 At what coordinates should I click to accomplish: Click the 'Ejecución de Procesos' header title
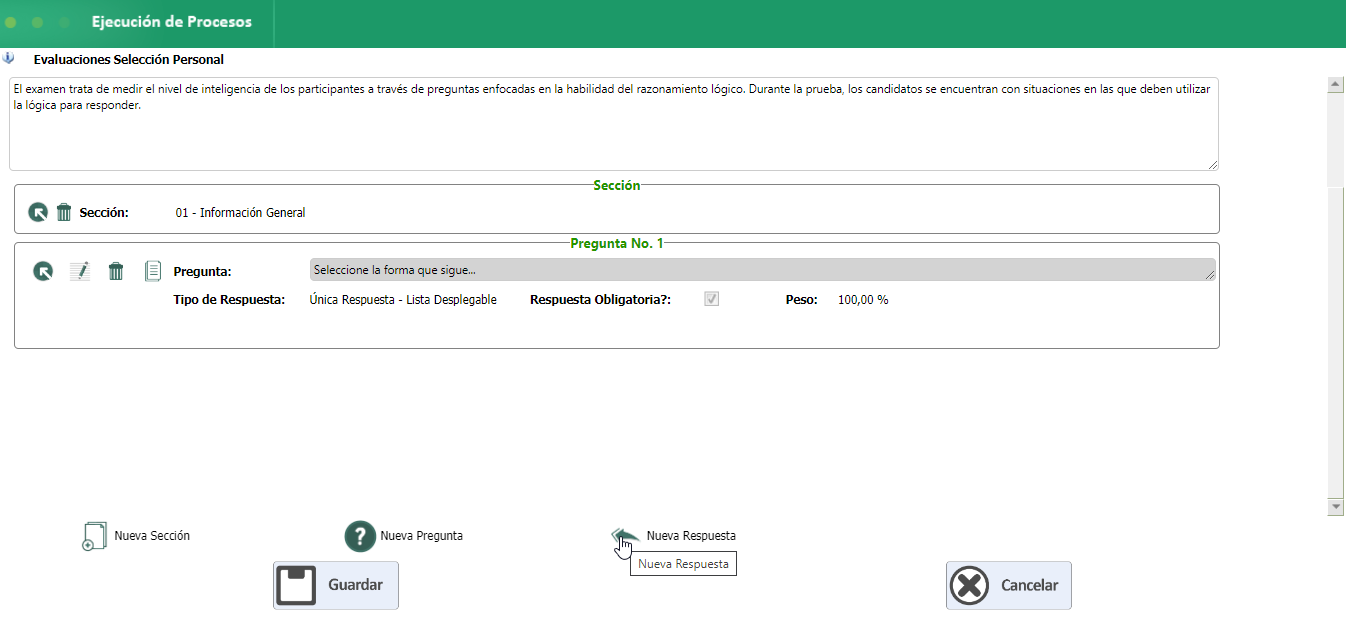(x=172, y=21)
